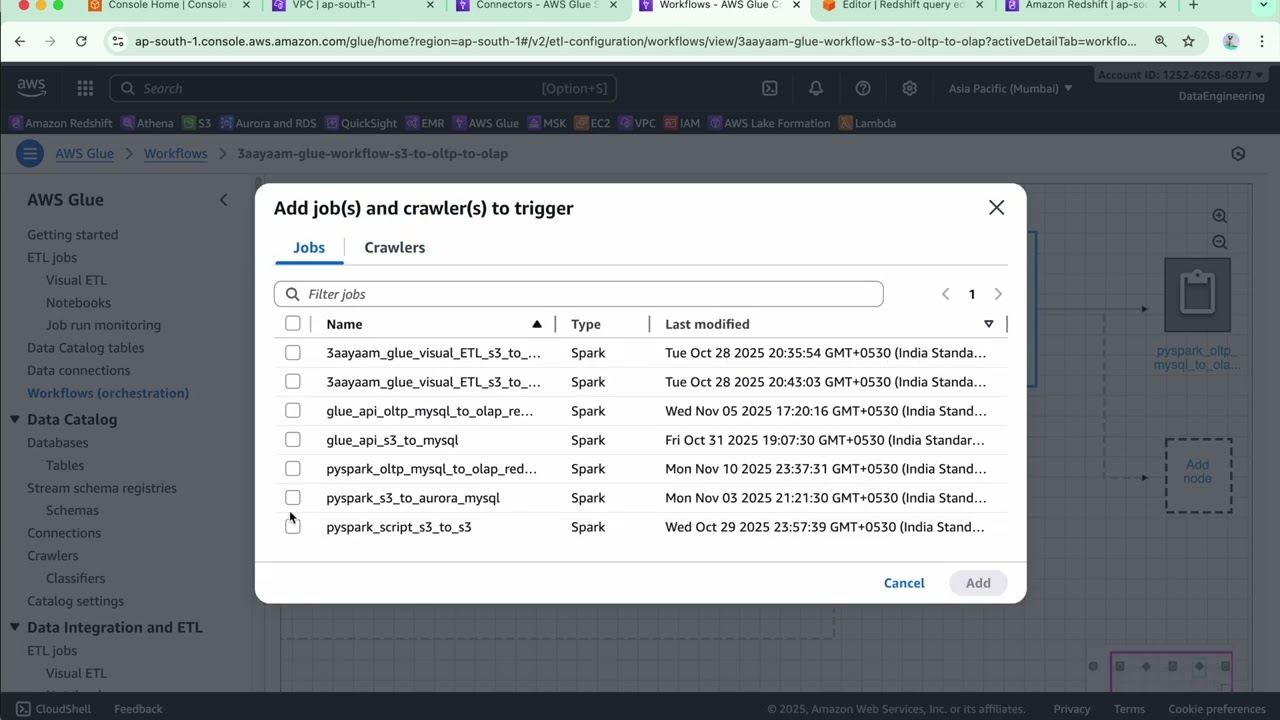Screen dimensions: 1280x720
Task: Open the Aurora and RDS shortcut
Action: coord(267,123)
